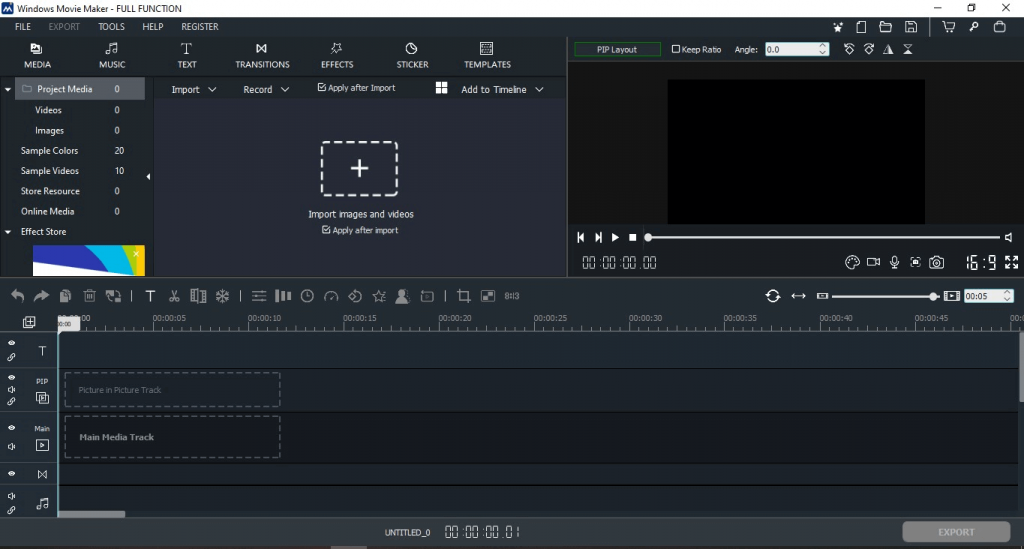Click the trash delete icon
This screenshot has width=1024, height=549.
click(89, 296)
